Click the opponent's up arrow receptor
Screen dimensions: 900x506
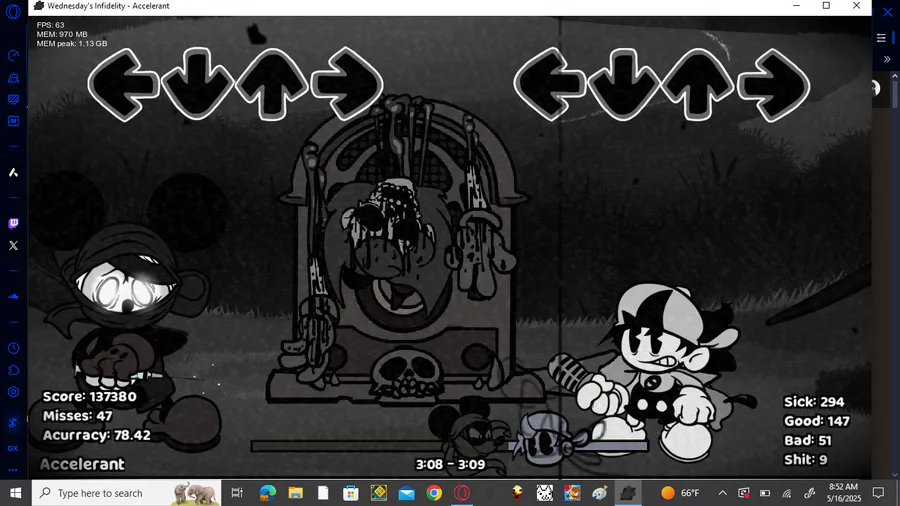click(x=271, y=84)
